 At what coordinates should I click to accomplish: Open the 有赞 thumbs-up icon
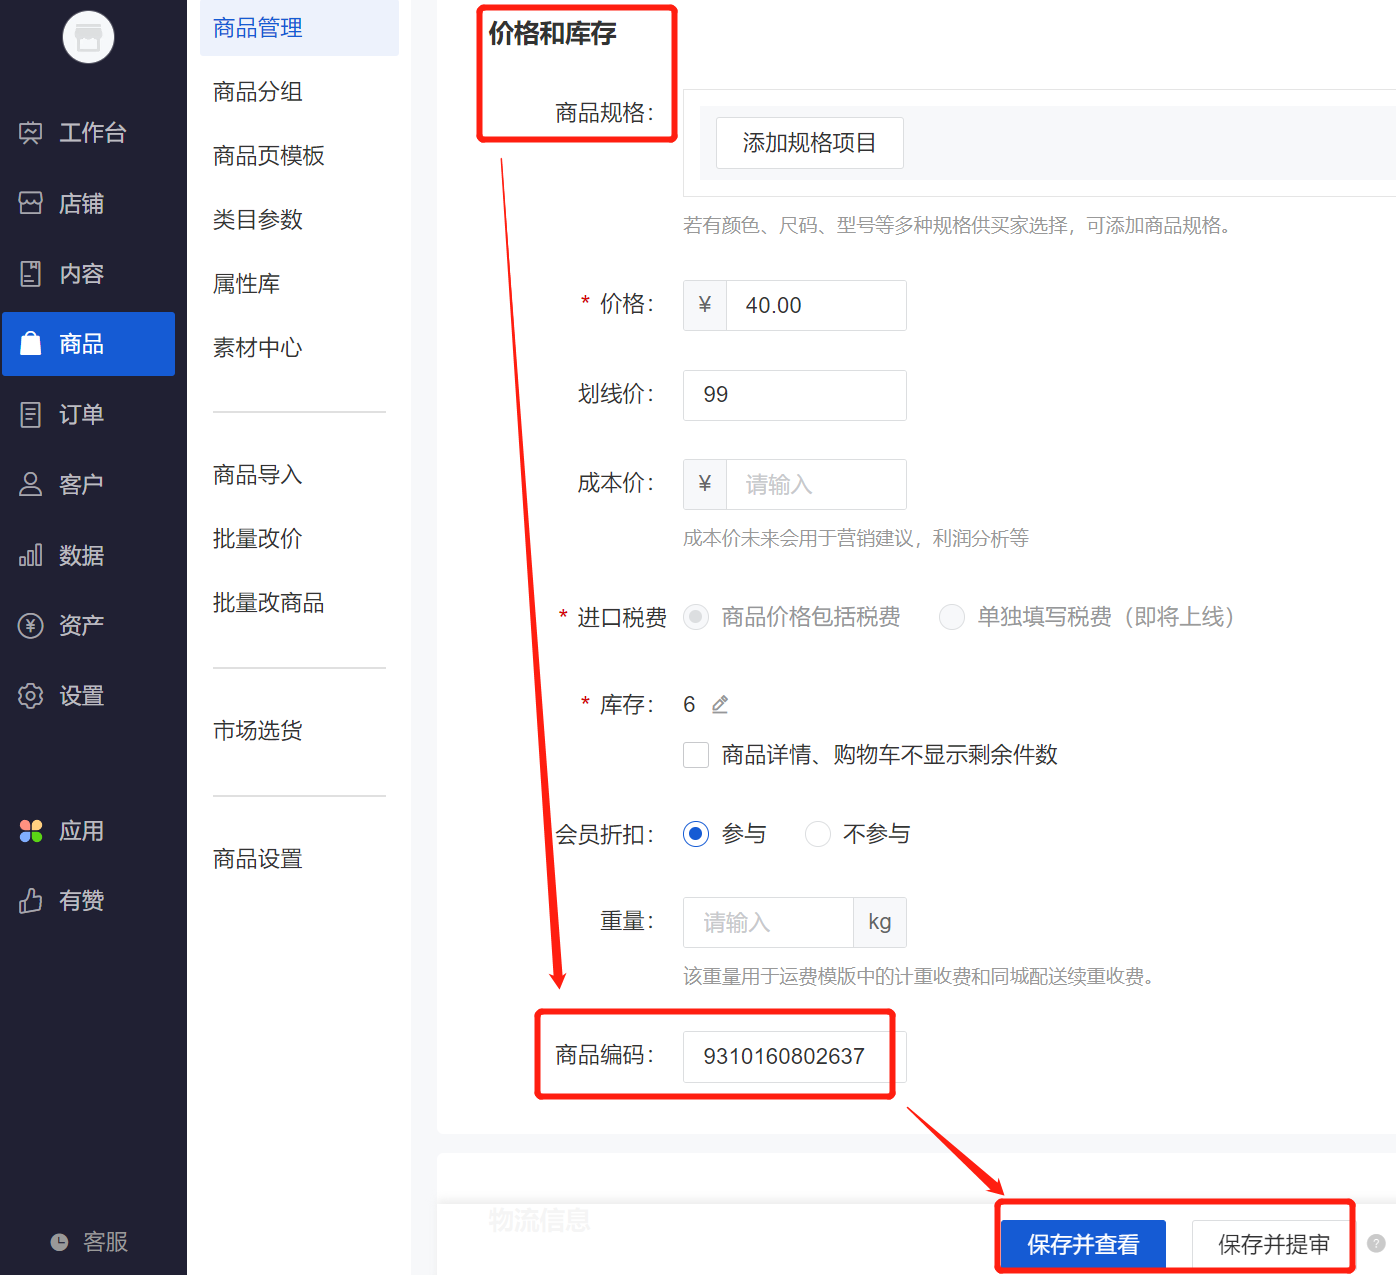[31, 900]
